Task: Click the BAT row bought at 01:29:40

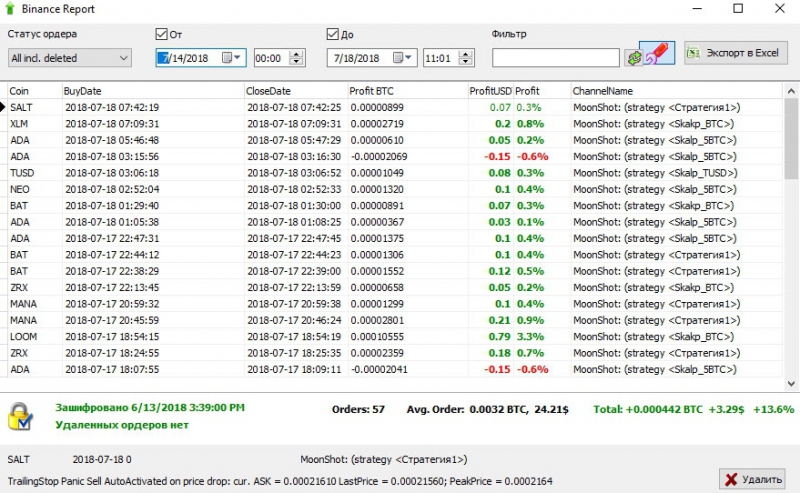Action: point(394,205)
